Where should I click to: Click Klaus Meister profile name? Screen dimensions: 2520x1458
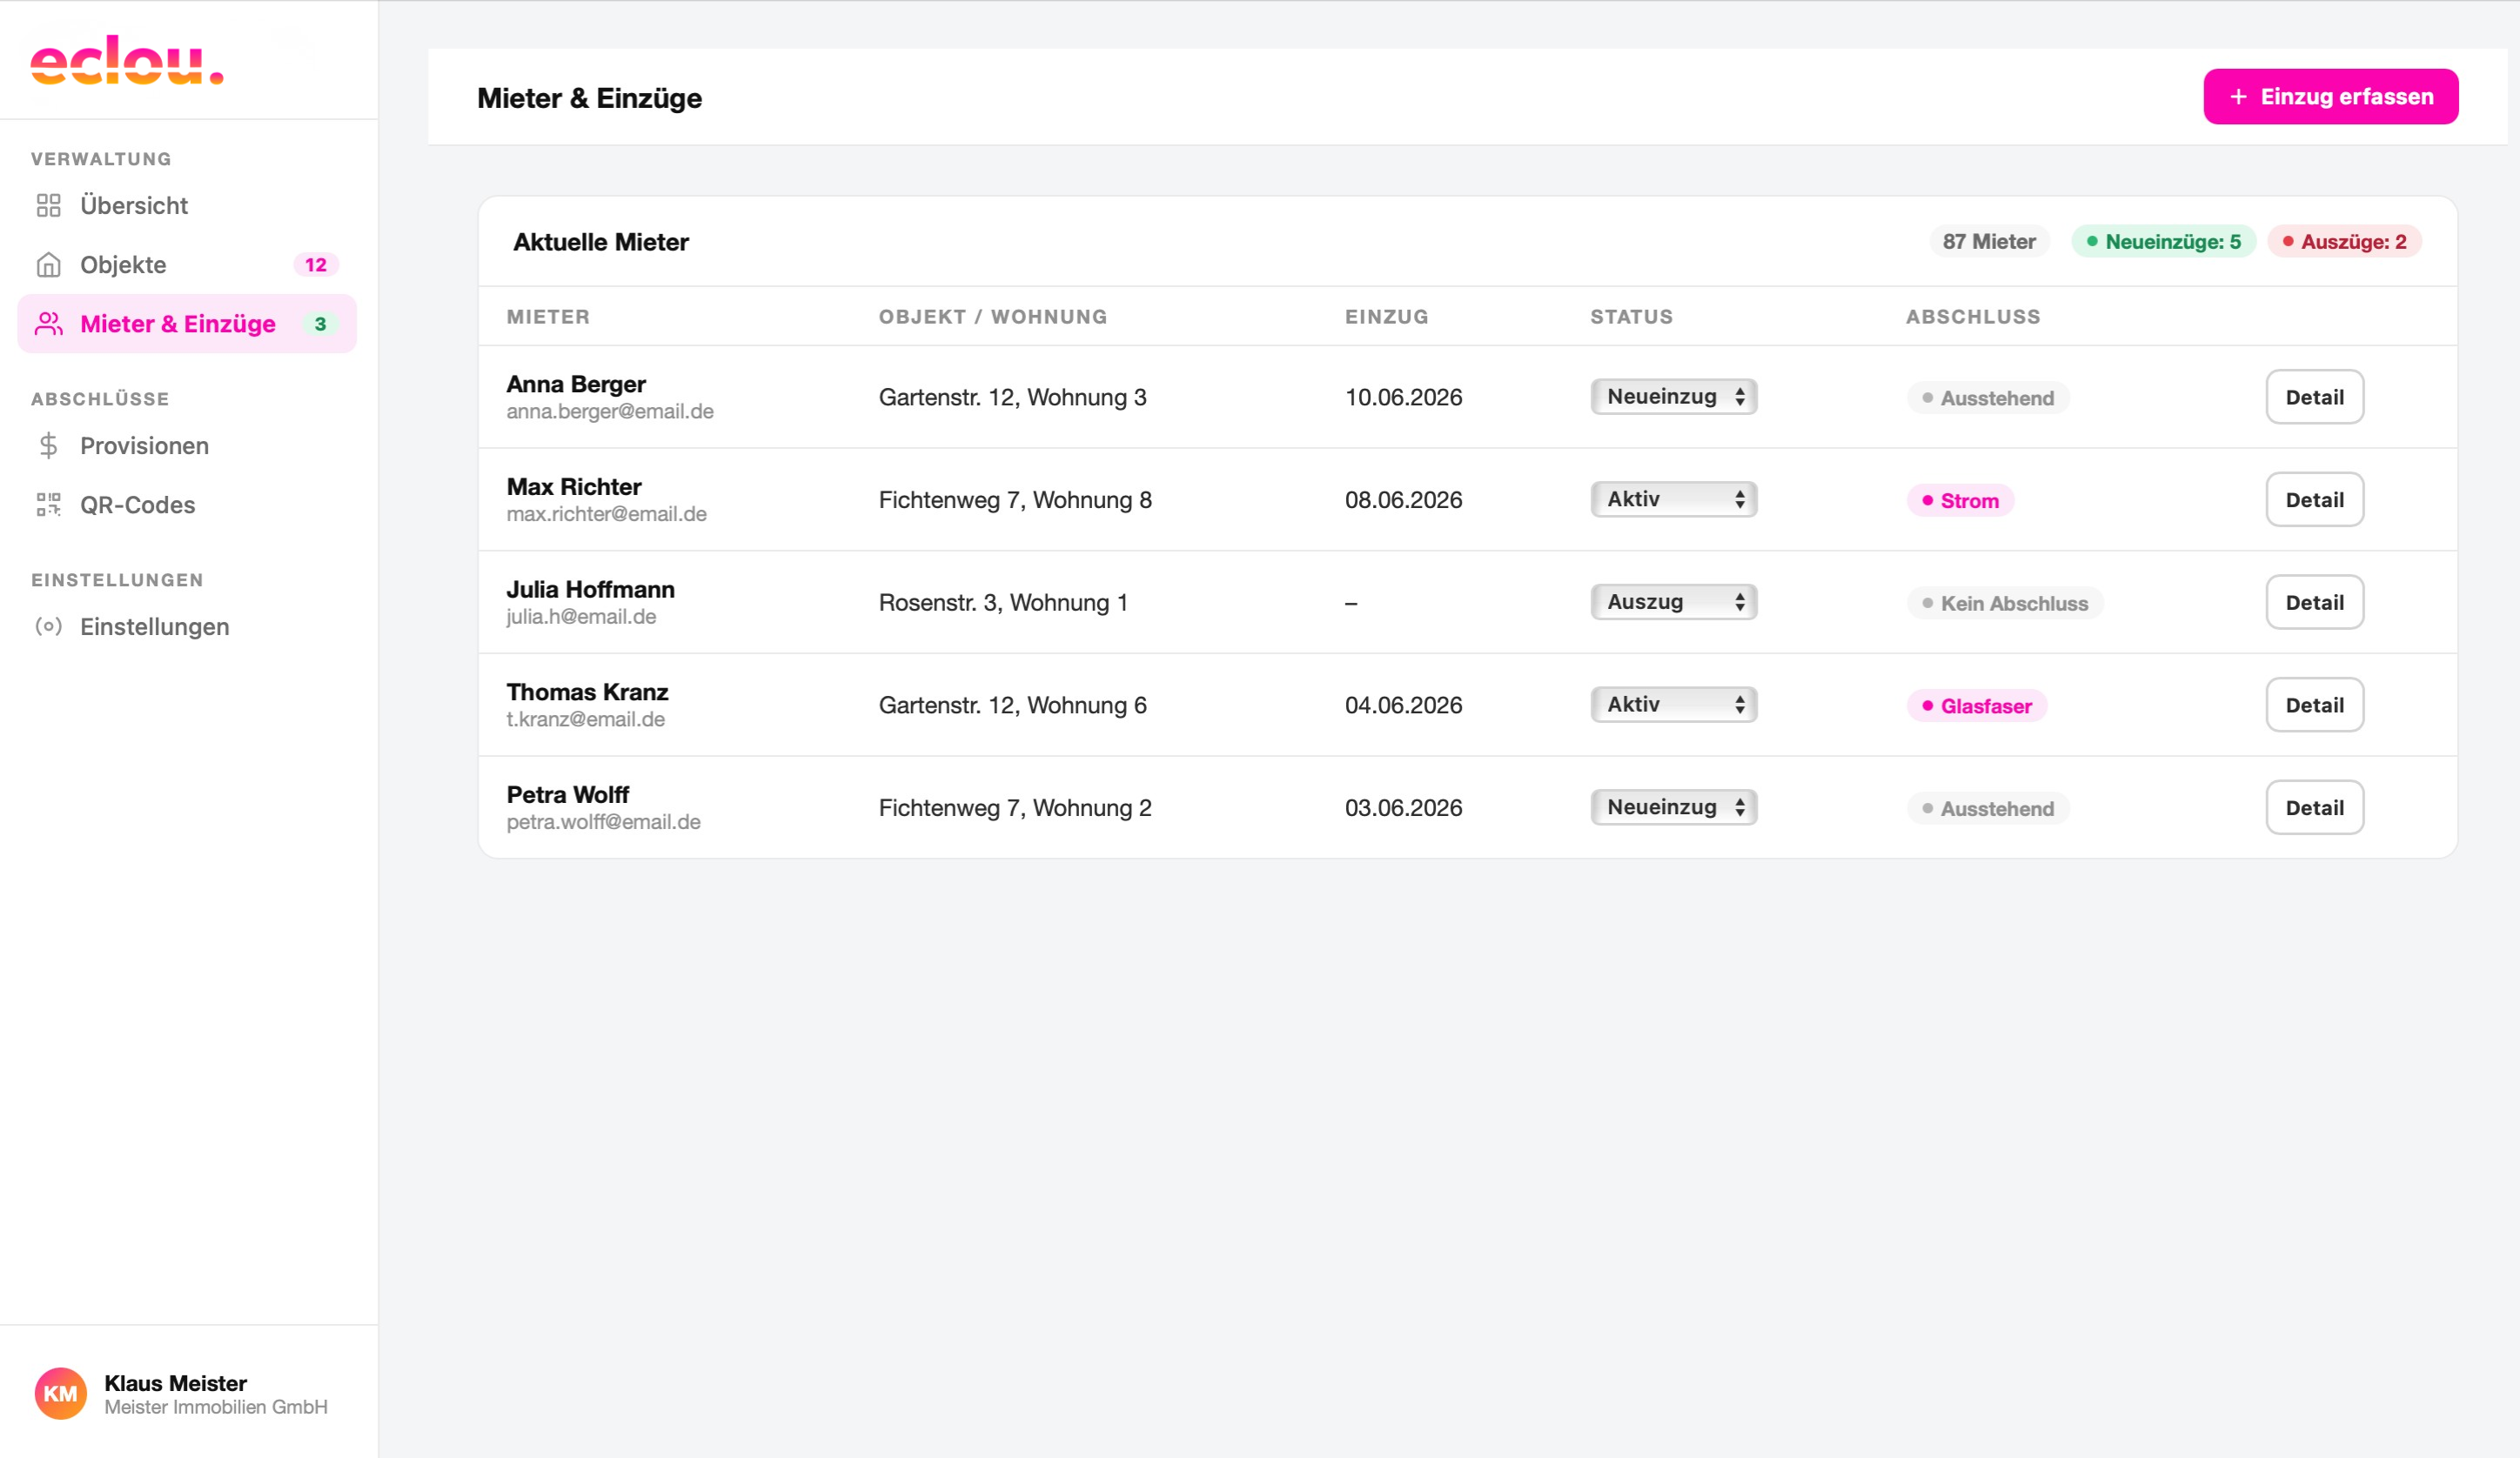point(175,1383)
